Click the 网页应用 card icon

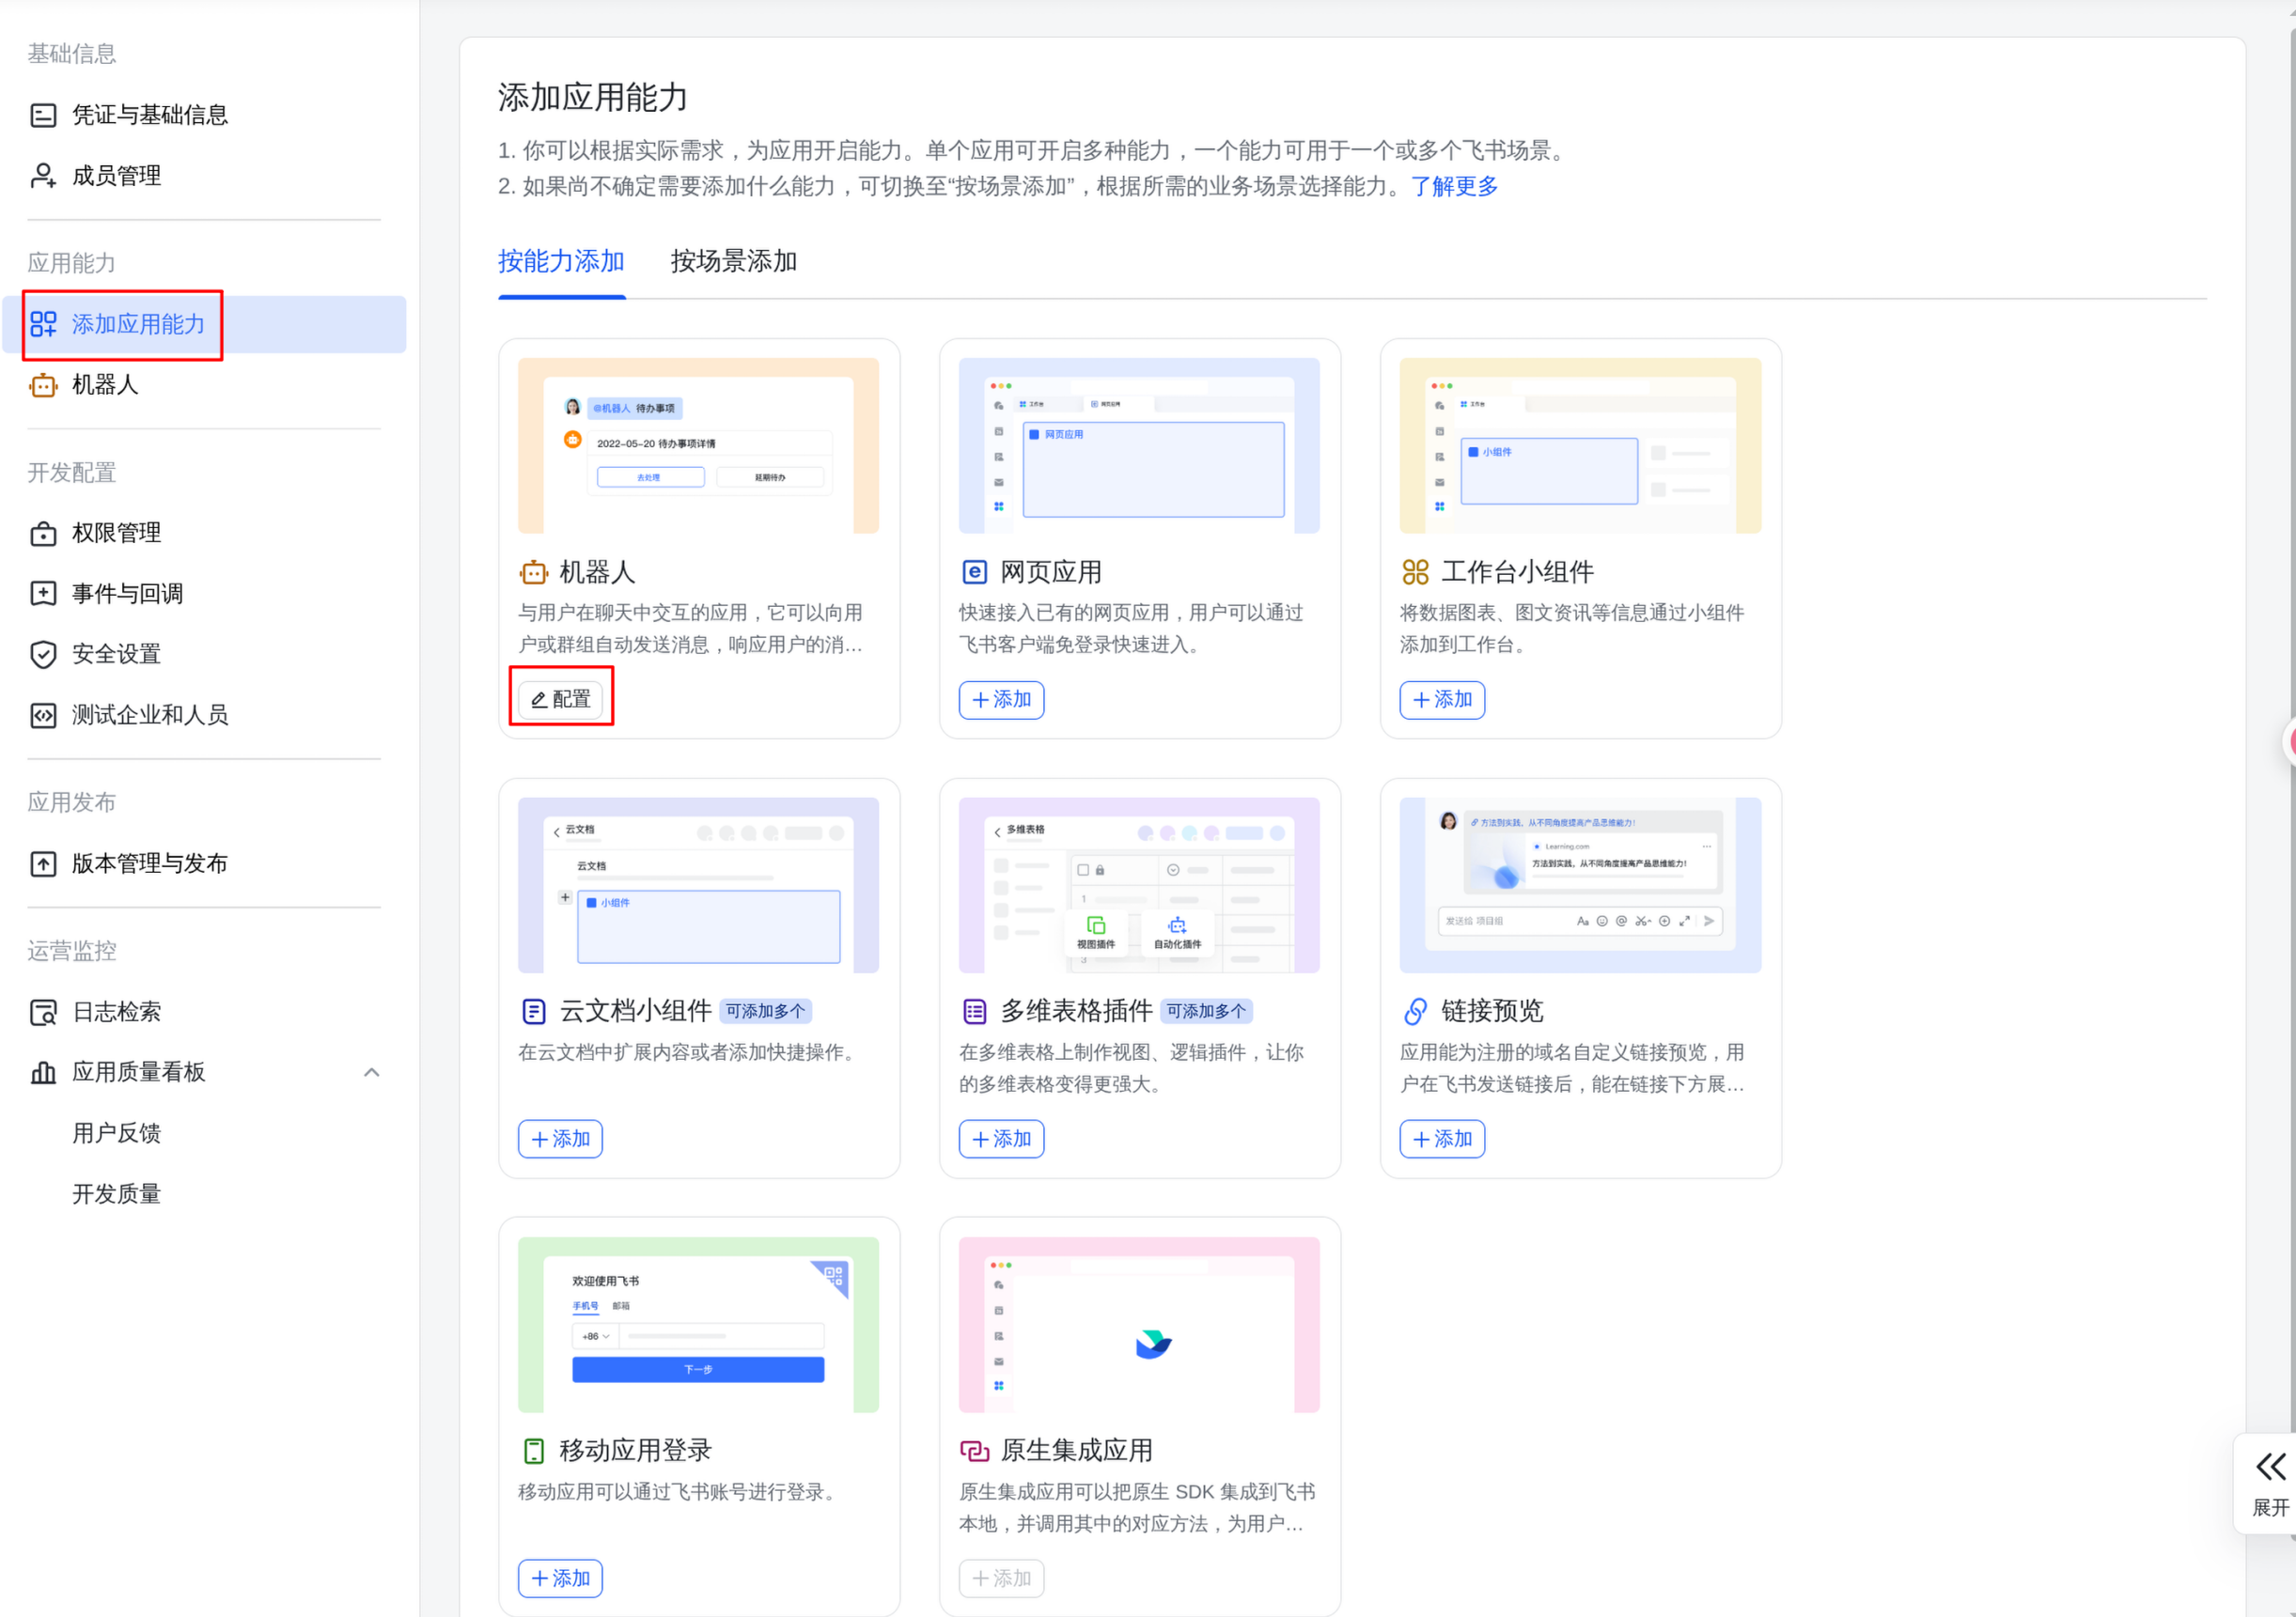click(x=974, y=572)
